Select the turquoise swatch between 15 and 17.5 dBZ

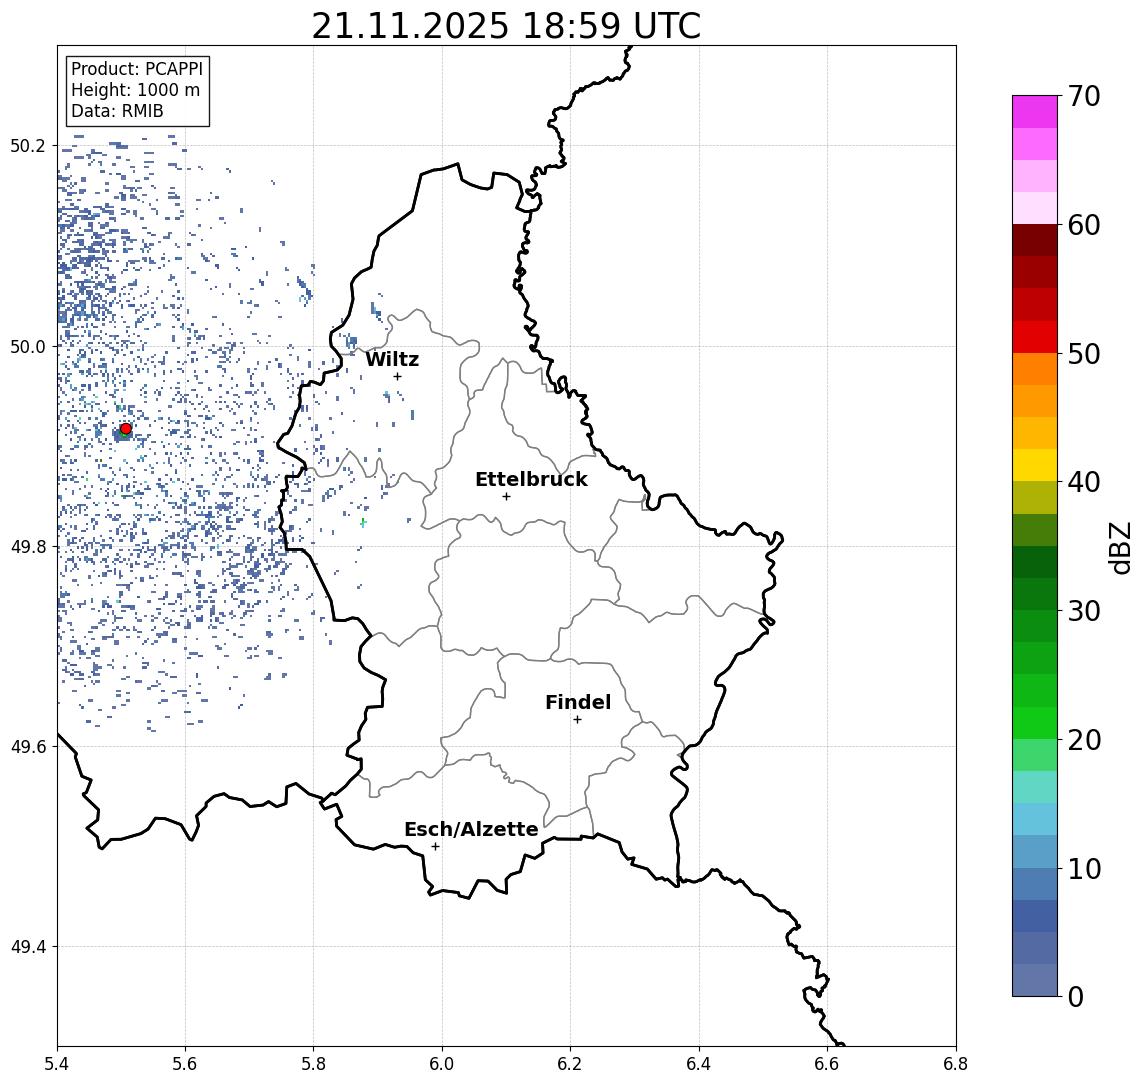pyautogui.click(x=1035, y=787)
